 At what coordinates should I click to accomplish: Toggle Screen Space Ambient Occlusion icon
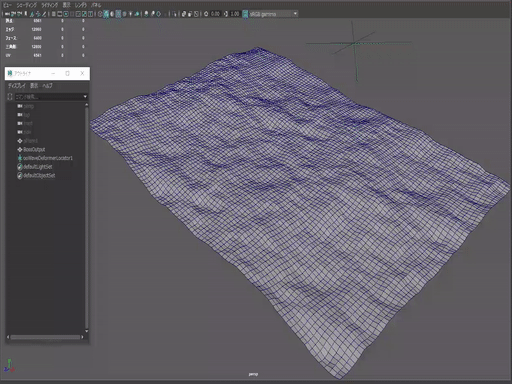[146, 14]
